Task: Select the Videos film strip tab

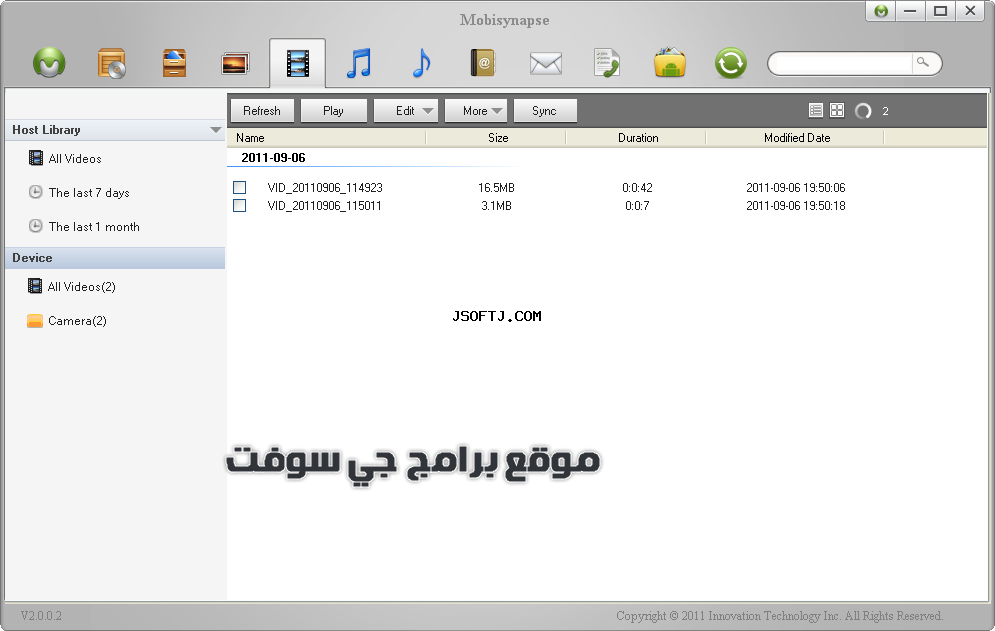Action: pos(298,63)
